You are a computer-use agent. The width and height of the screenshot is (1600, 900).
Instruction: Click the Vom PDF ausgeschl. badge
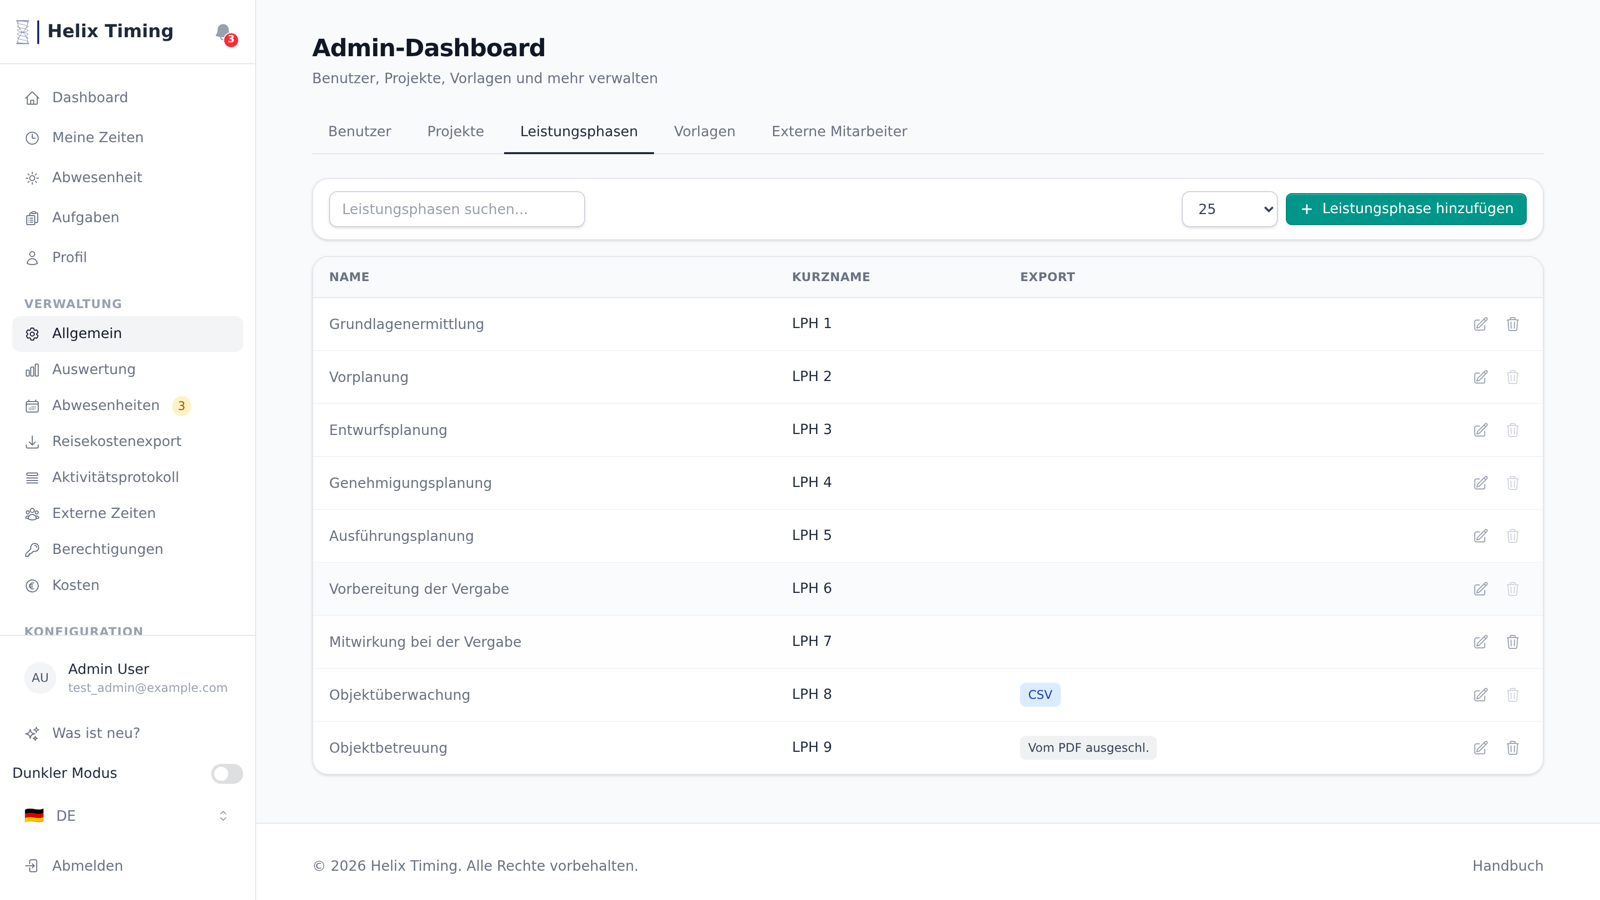coord(1088,748)
